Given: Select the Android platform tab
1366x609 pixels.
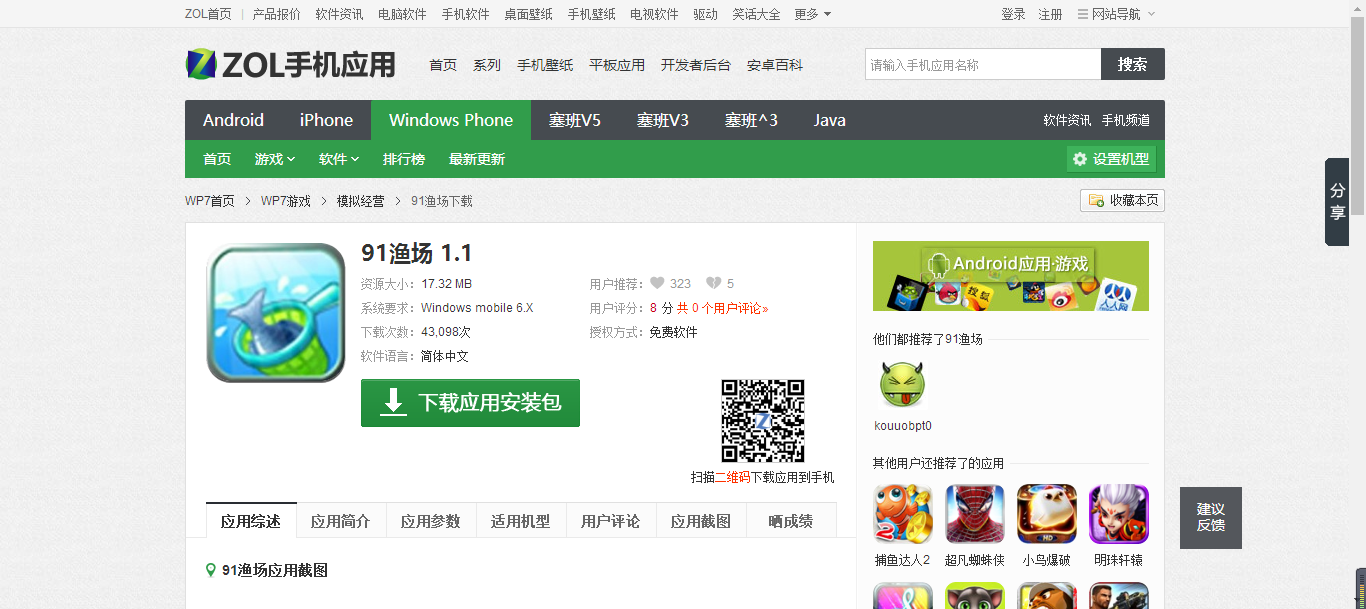Looking at the screenshot, I should (233, 120).
